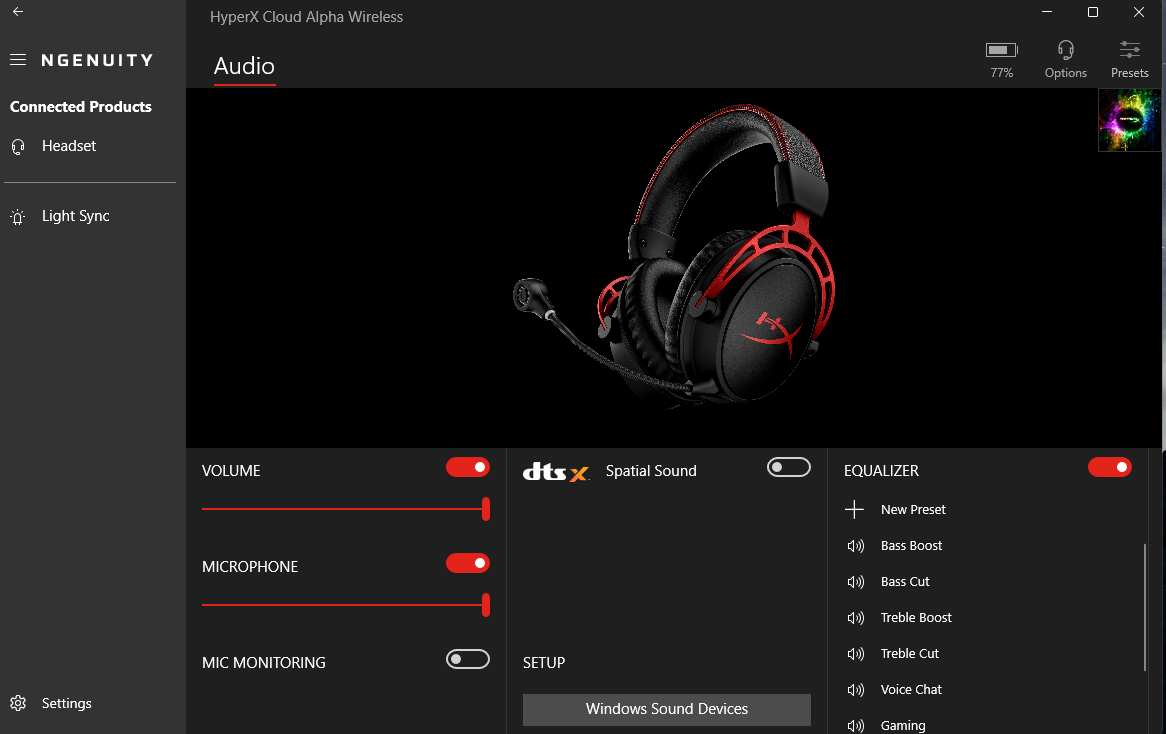This screenshot has width=1166, height=734.
Task: Minimize the NGENUITY window
Action: point(1046,12)
